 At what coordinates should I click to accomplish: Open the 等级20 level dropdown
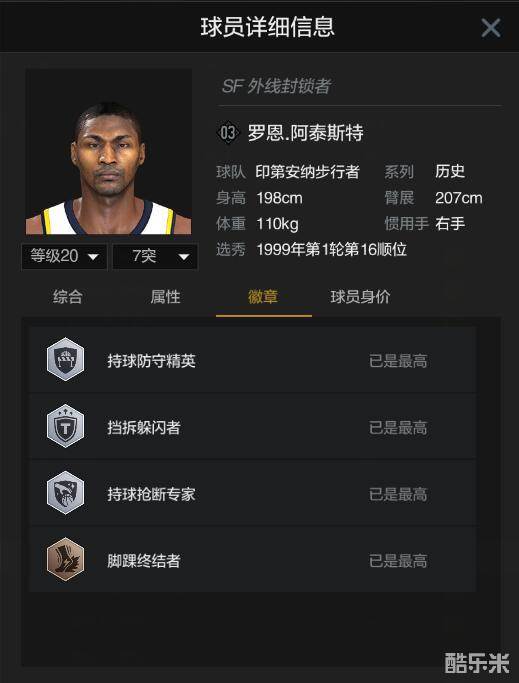(64, 256)
